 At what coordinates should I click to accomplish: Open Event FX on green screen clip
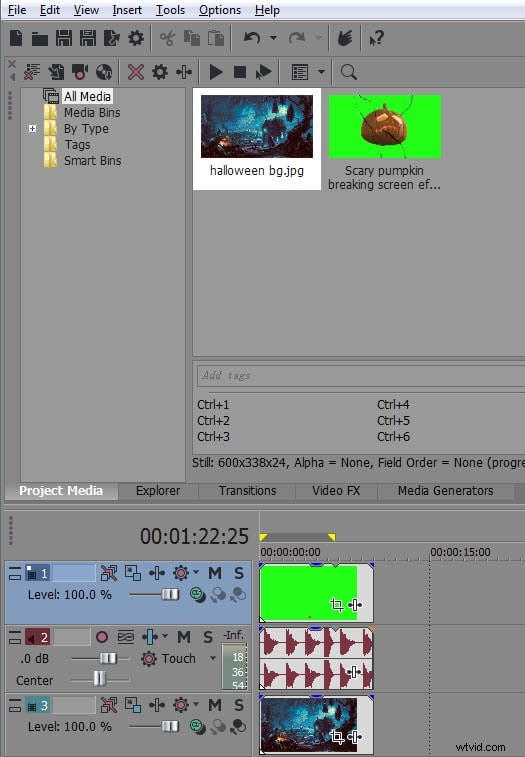point(355,604)
